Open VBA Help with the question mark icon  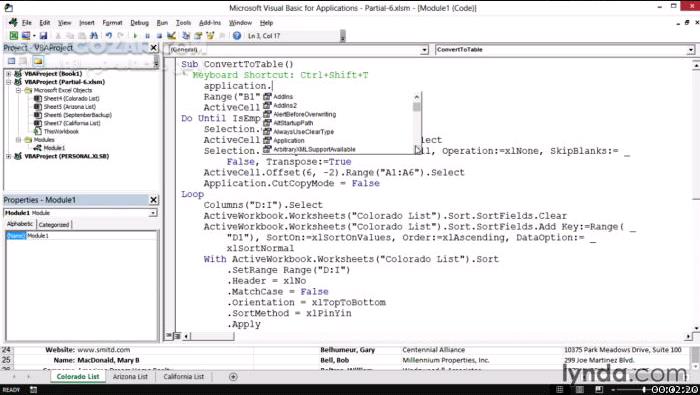237,36
